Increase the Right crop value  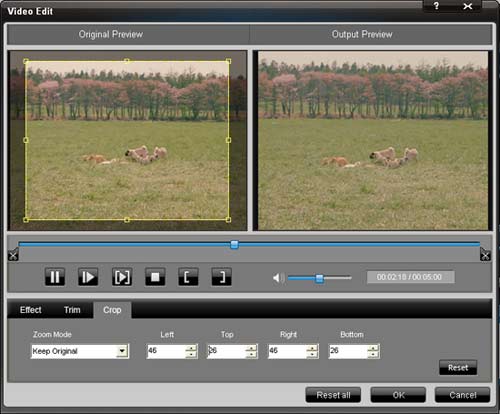click(x=313, y=348)
